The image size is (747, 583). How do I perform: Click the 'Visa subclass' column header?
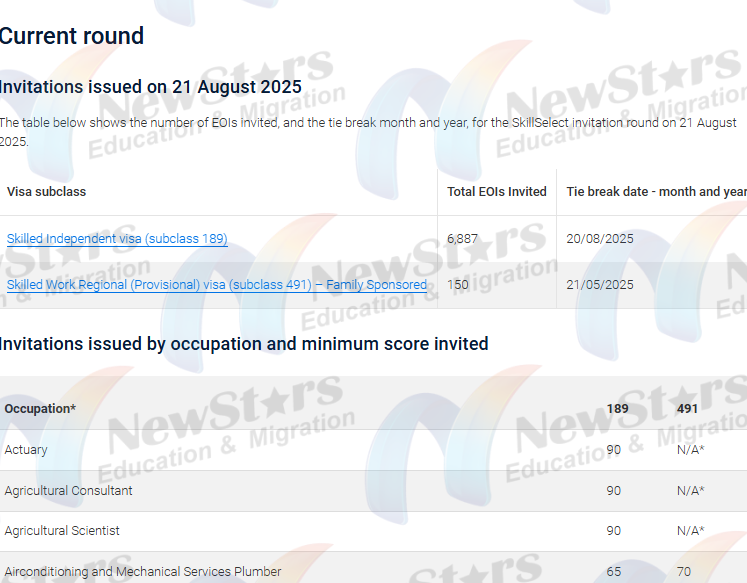tap(47, 192)
